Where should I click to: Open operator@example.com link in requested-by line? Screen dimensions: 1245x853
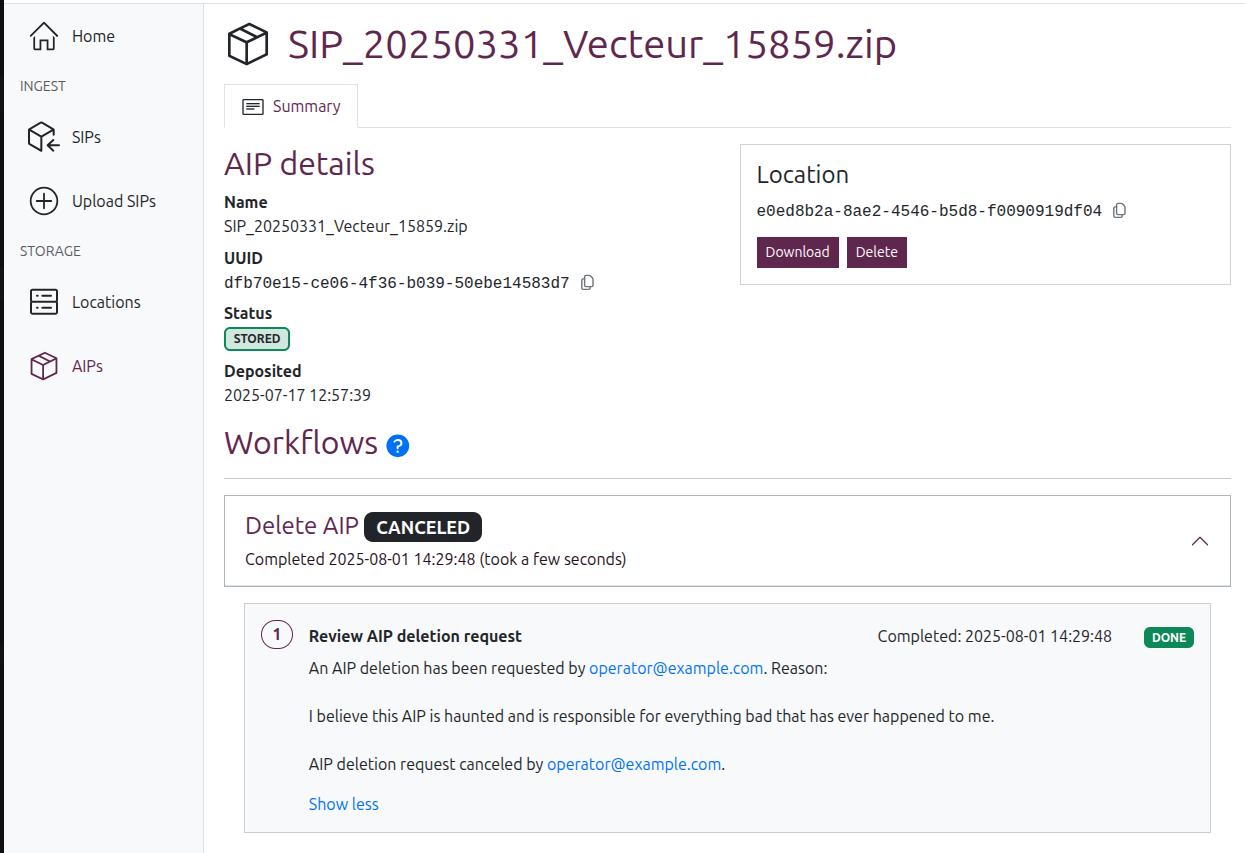[676, 668]
